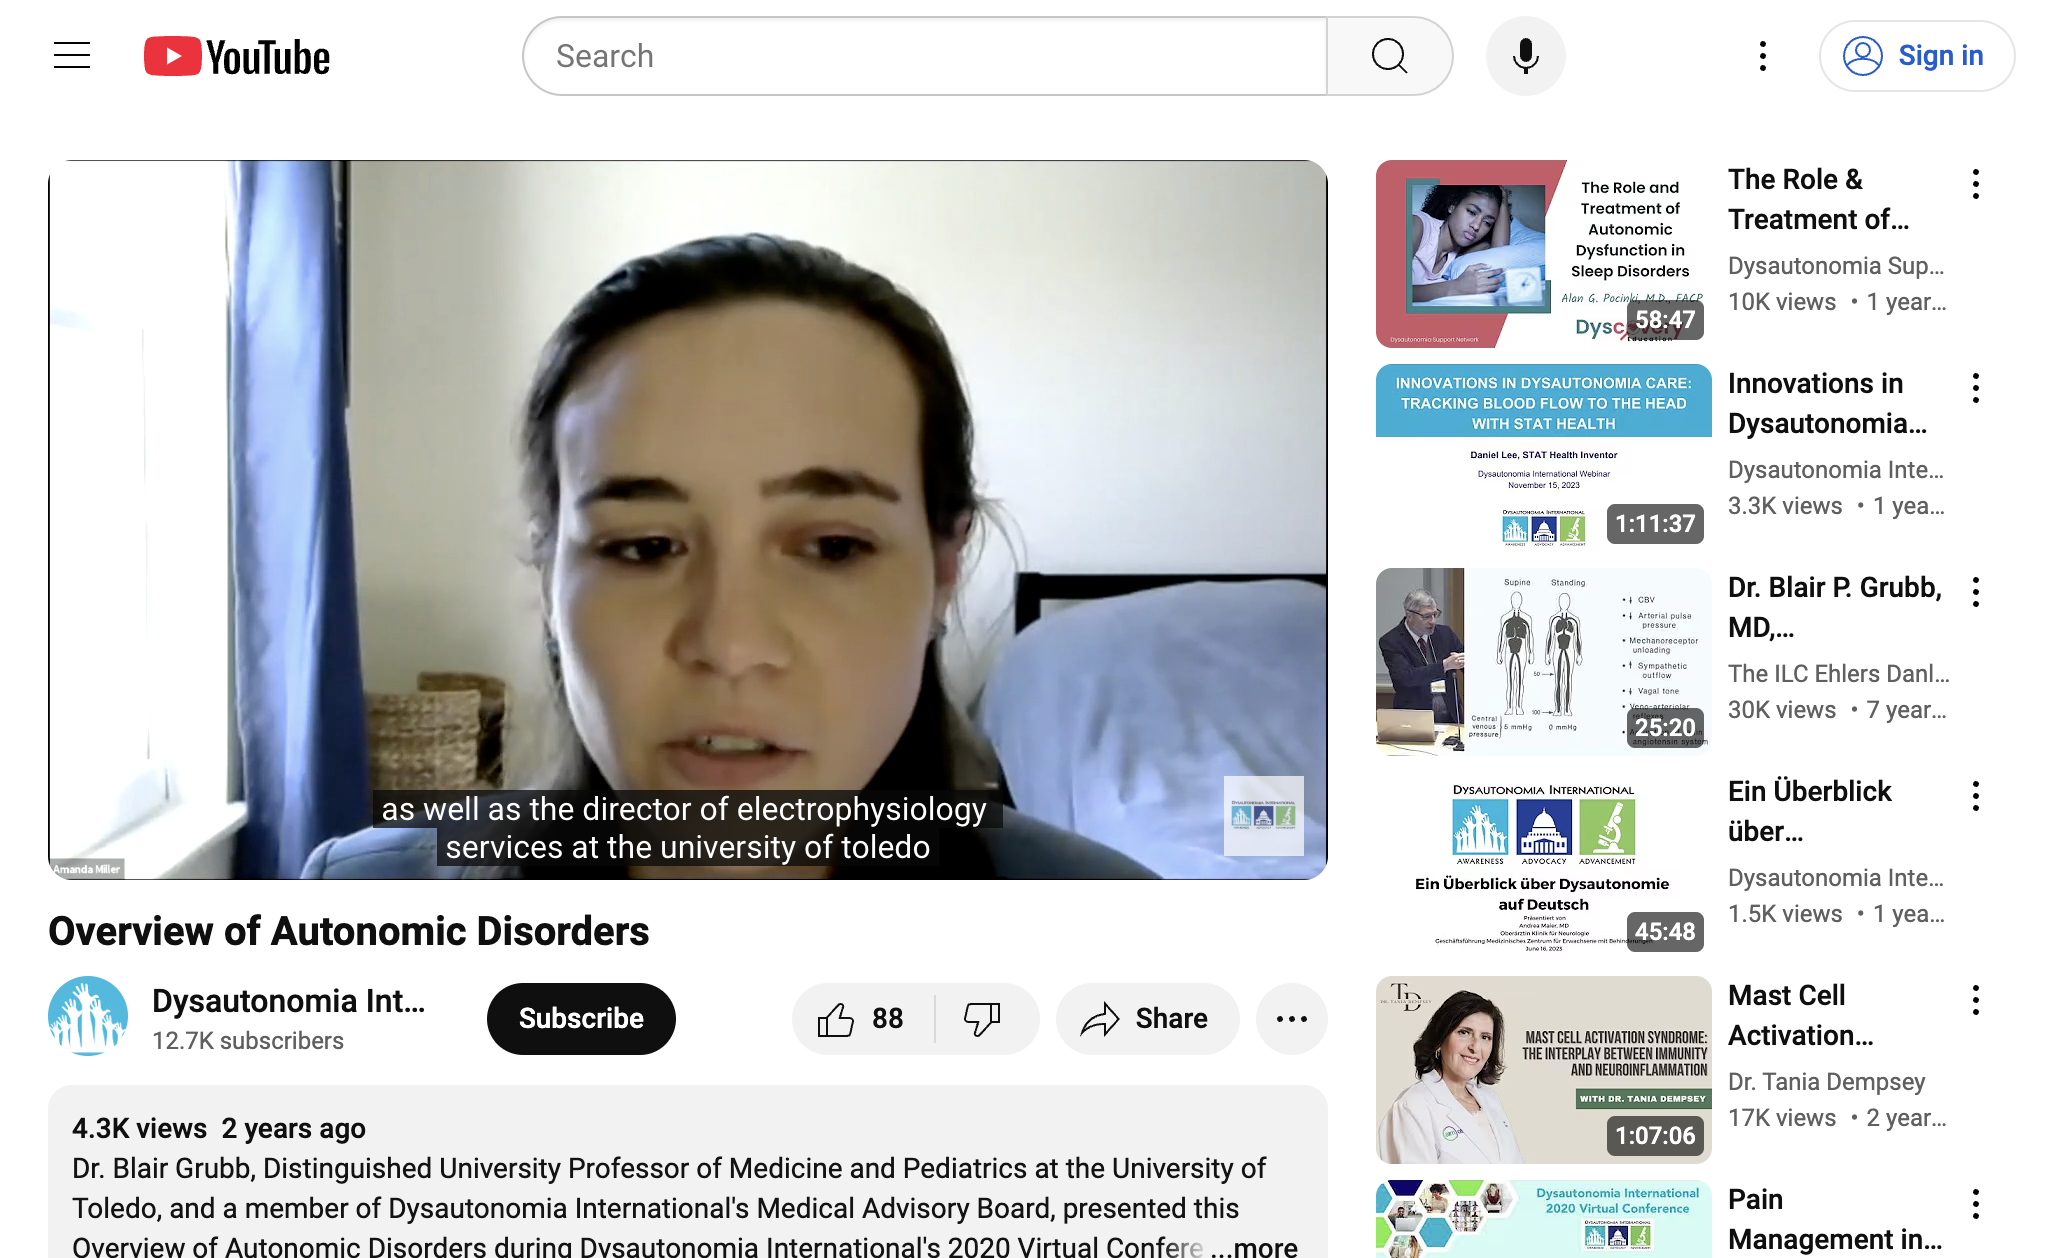This screenshot has width=2048, height=1258.
Task: Open 'The Role & Treatment of...' title
Action: (1820, 199)
